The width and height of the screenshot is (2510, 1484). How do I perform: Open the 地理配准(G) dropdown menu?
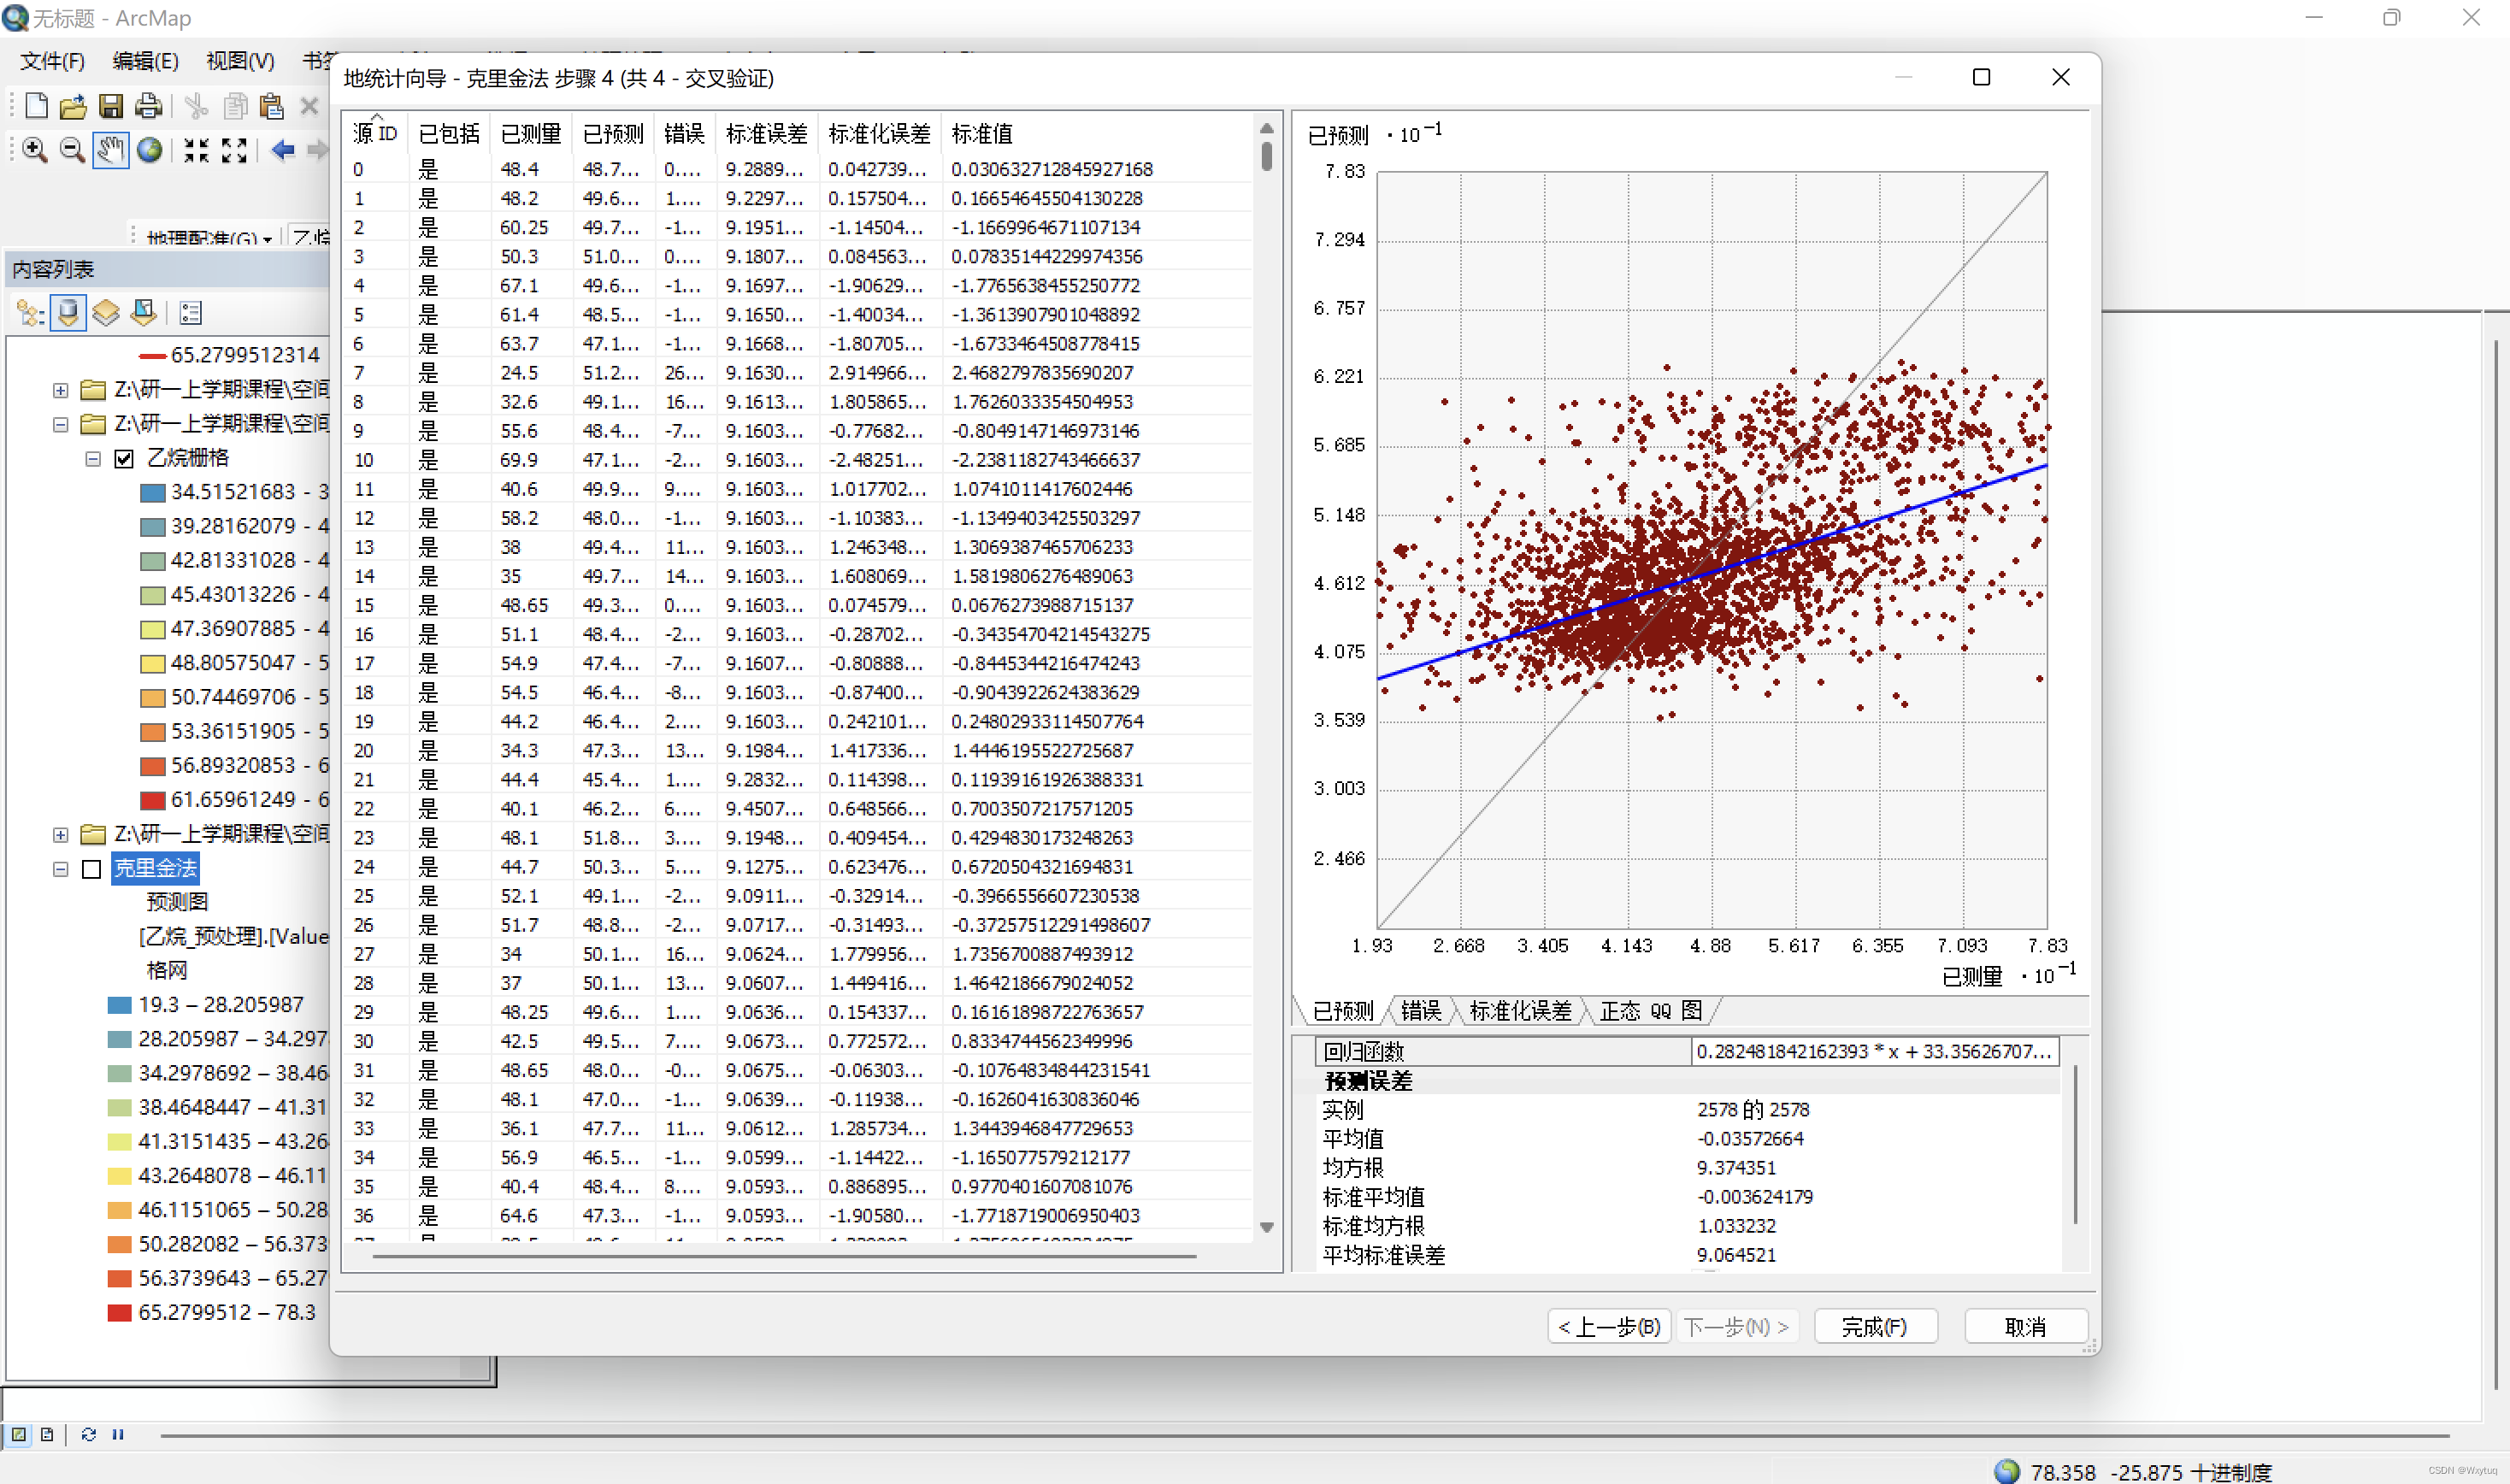tap(210, 239)
